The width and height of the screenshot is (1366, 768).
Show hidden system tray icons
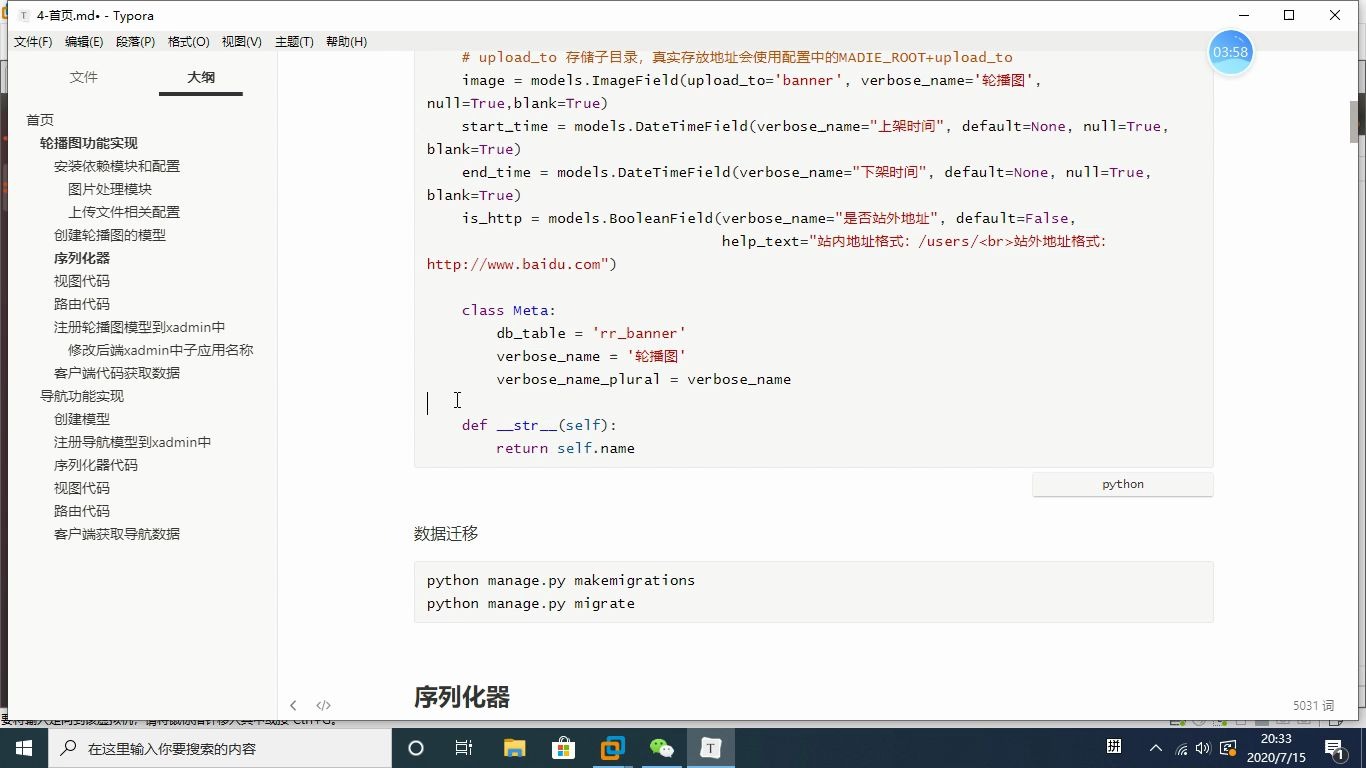[1156, 748]
